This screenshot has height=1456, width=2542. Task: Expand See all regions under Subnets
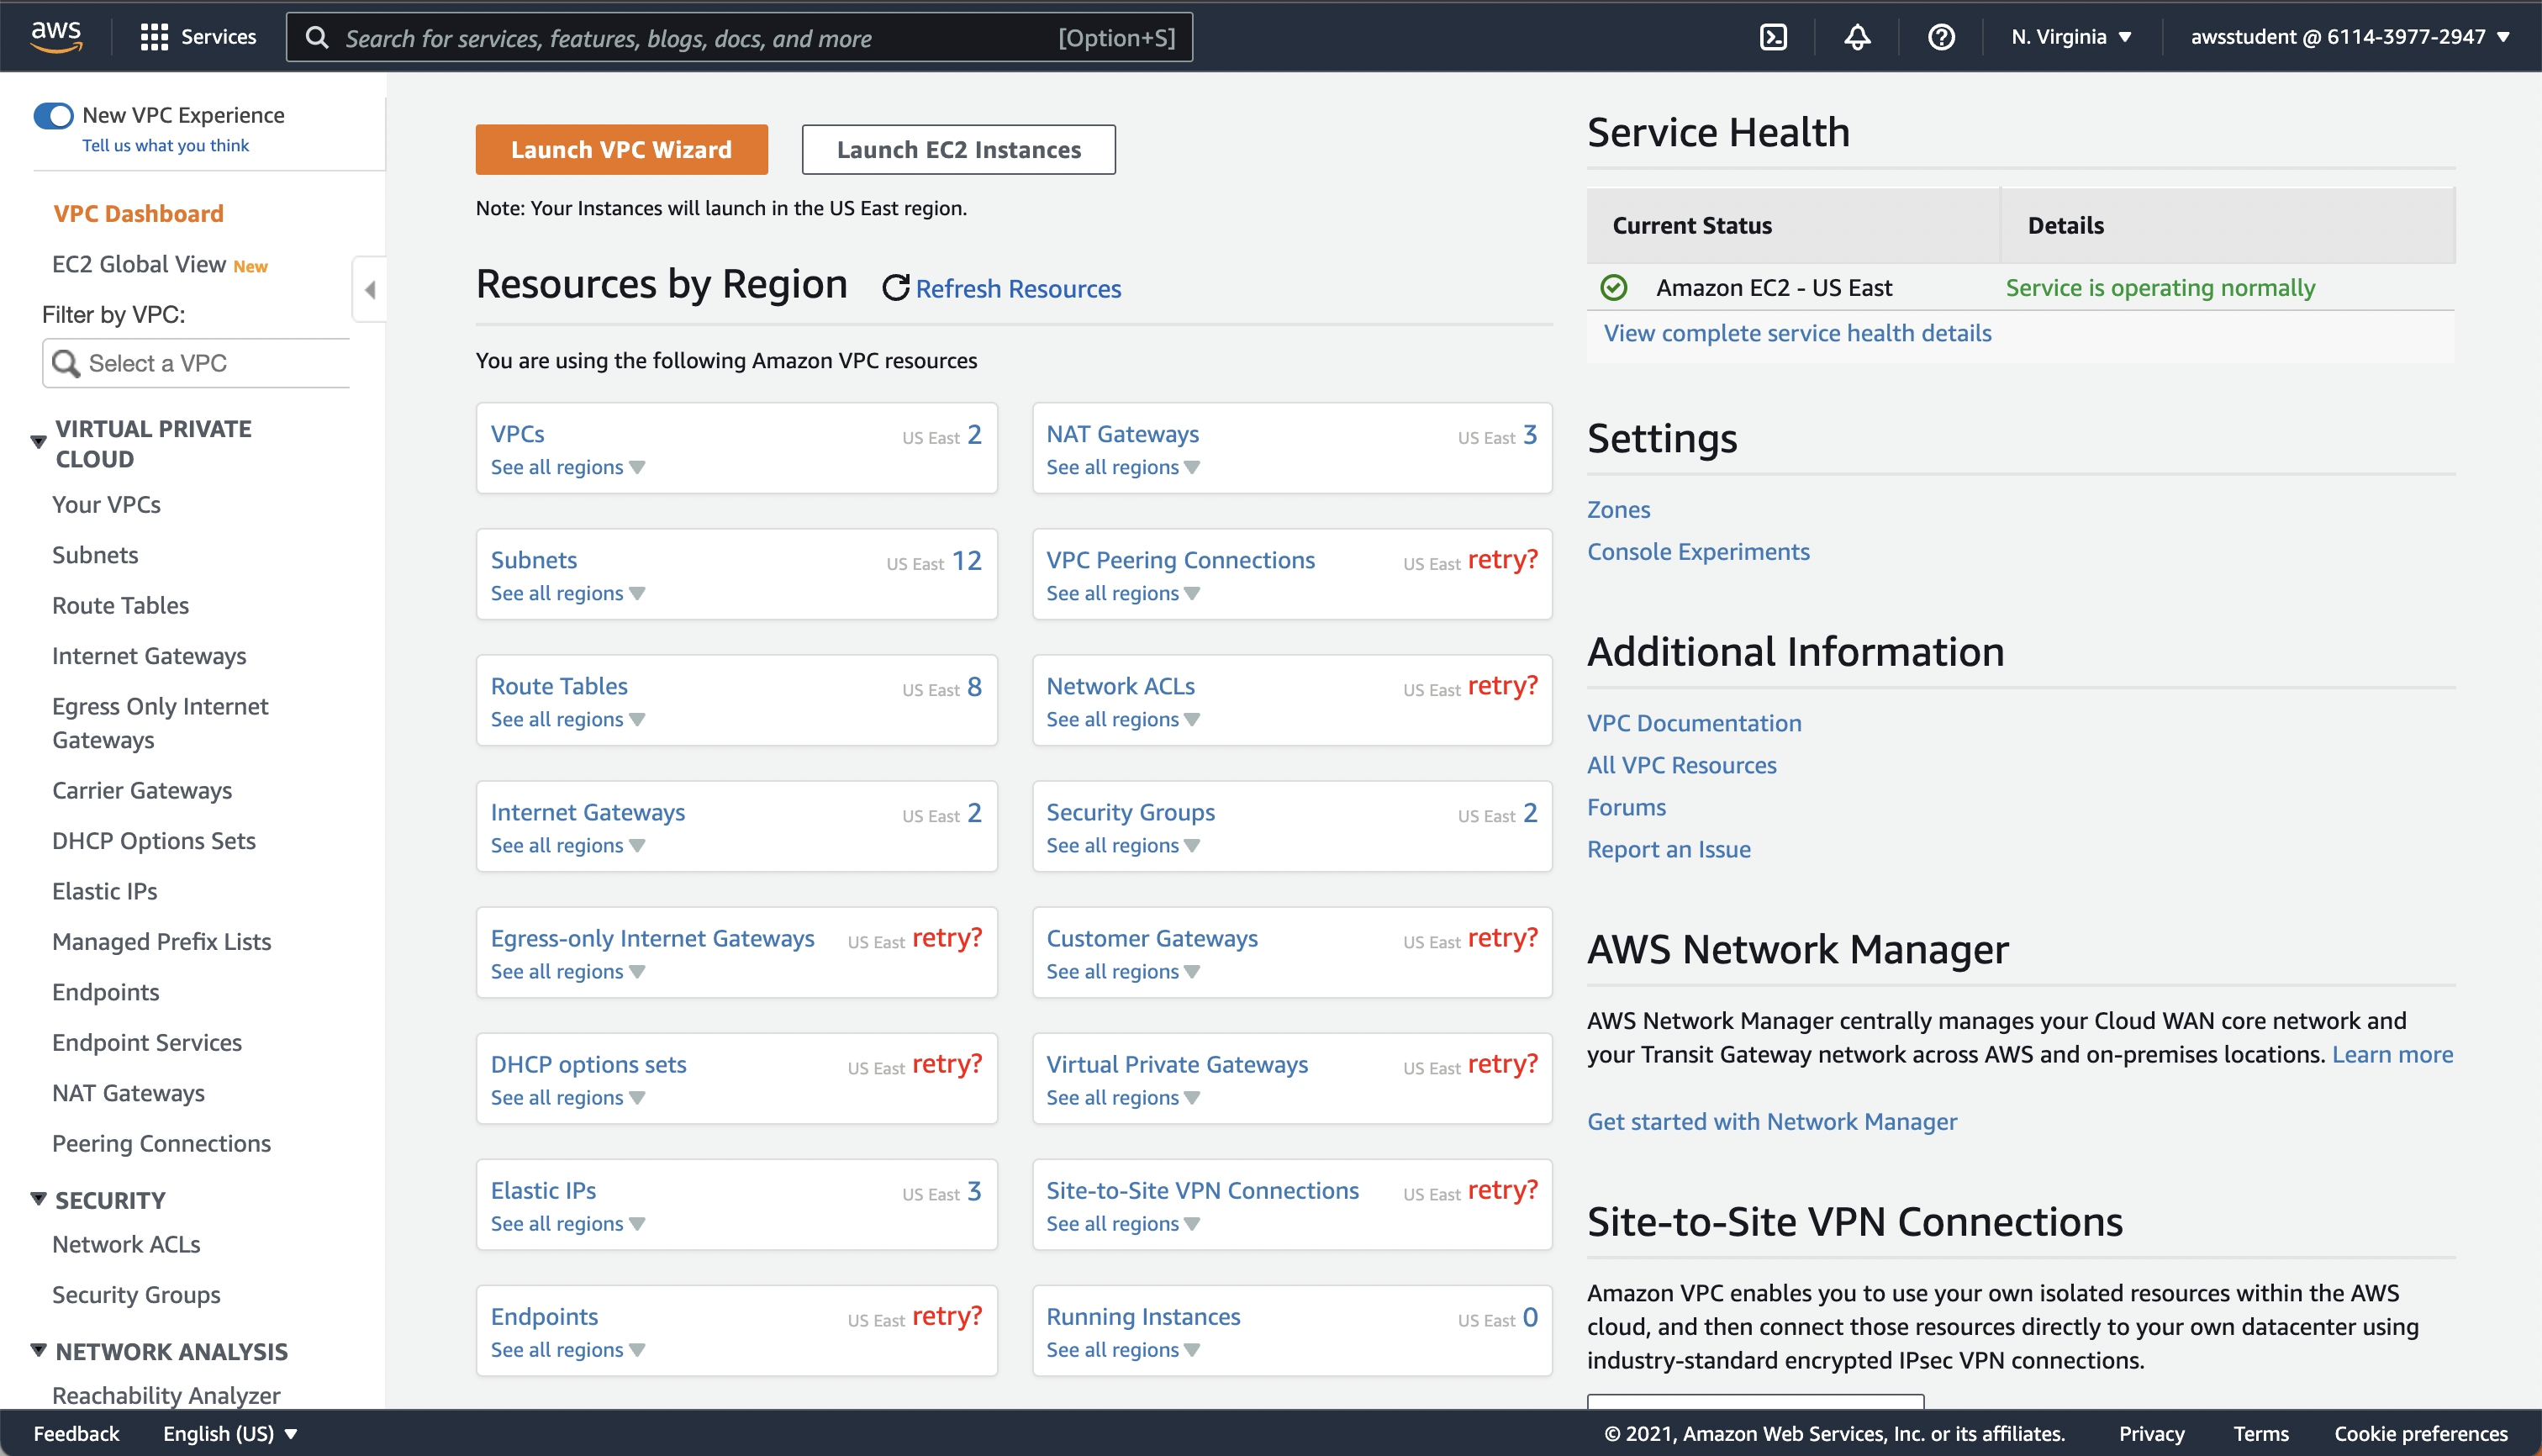[x=567, y=593]
